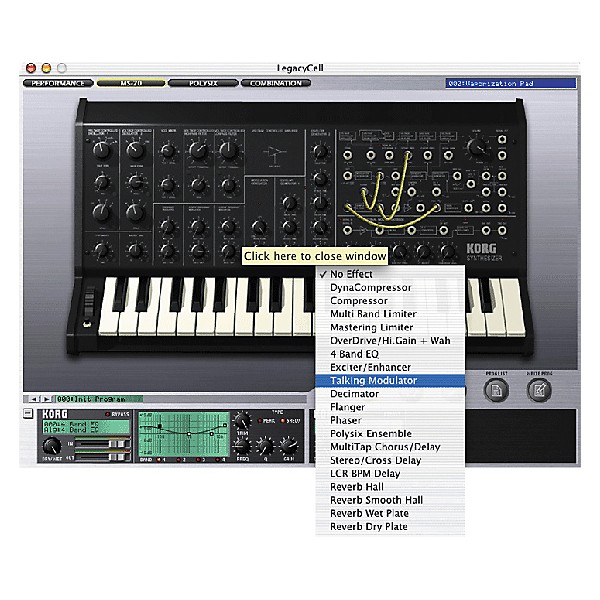Collapse the effect panel with minus icon

28,413
